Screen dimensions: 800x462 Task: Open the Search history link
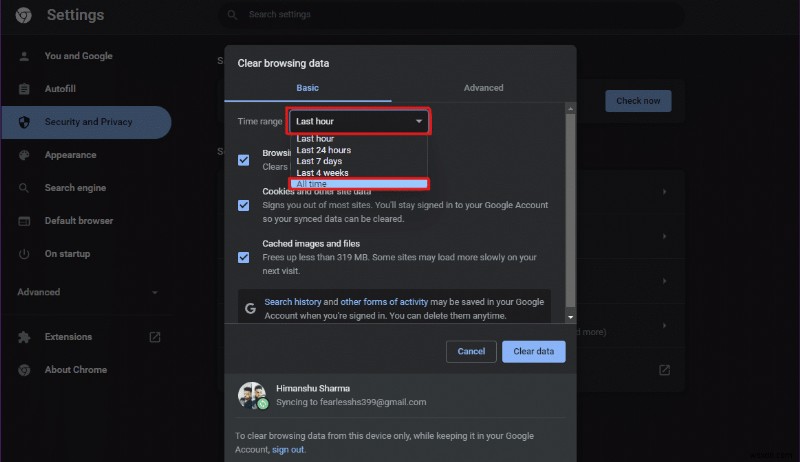293,302
